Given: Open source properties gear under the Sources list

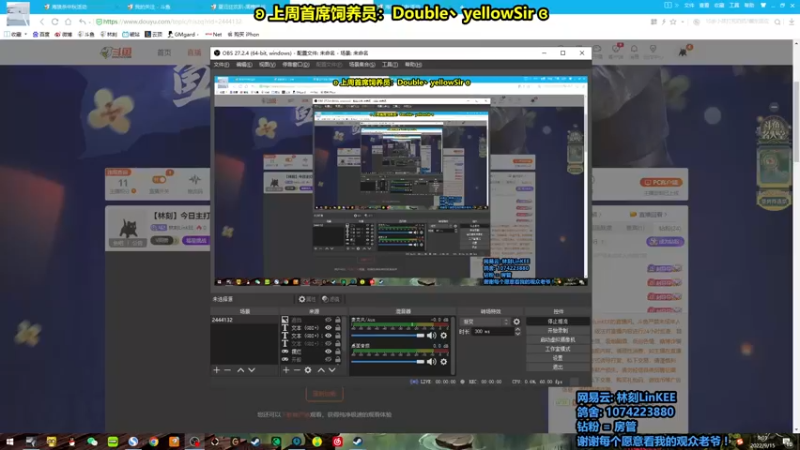Looking at the screenshot, I should click(308, 370).
